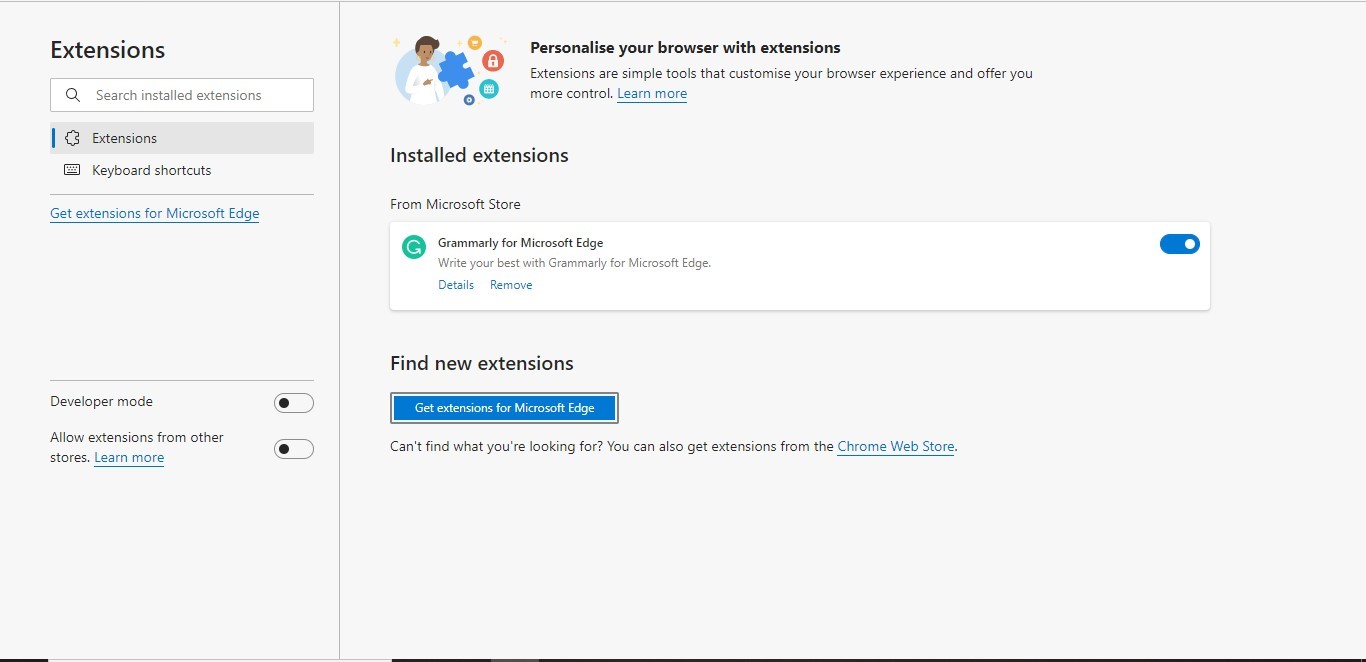1366x662 pixels.
Task: Click the Find new extensions heading
Action: click(x=482, y=363)
